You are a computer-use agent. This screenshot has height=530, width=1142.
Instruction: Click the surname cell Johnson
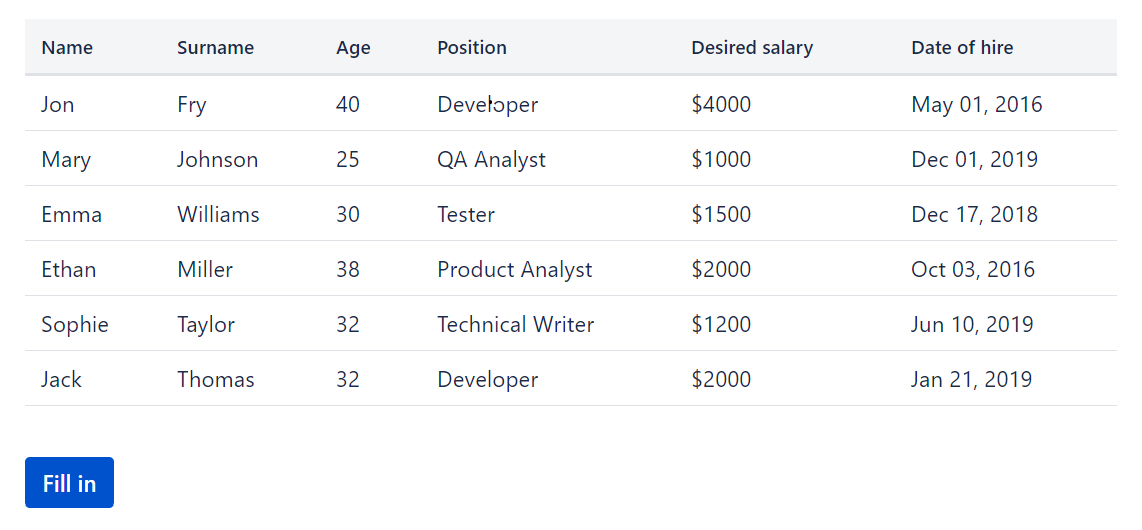coord(217,160)
